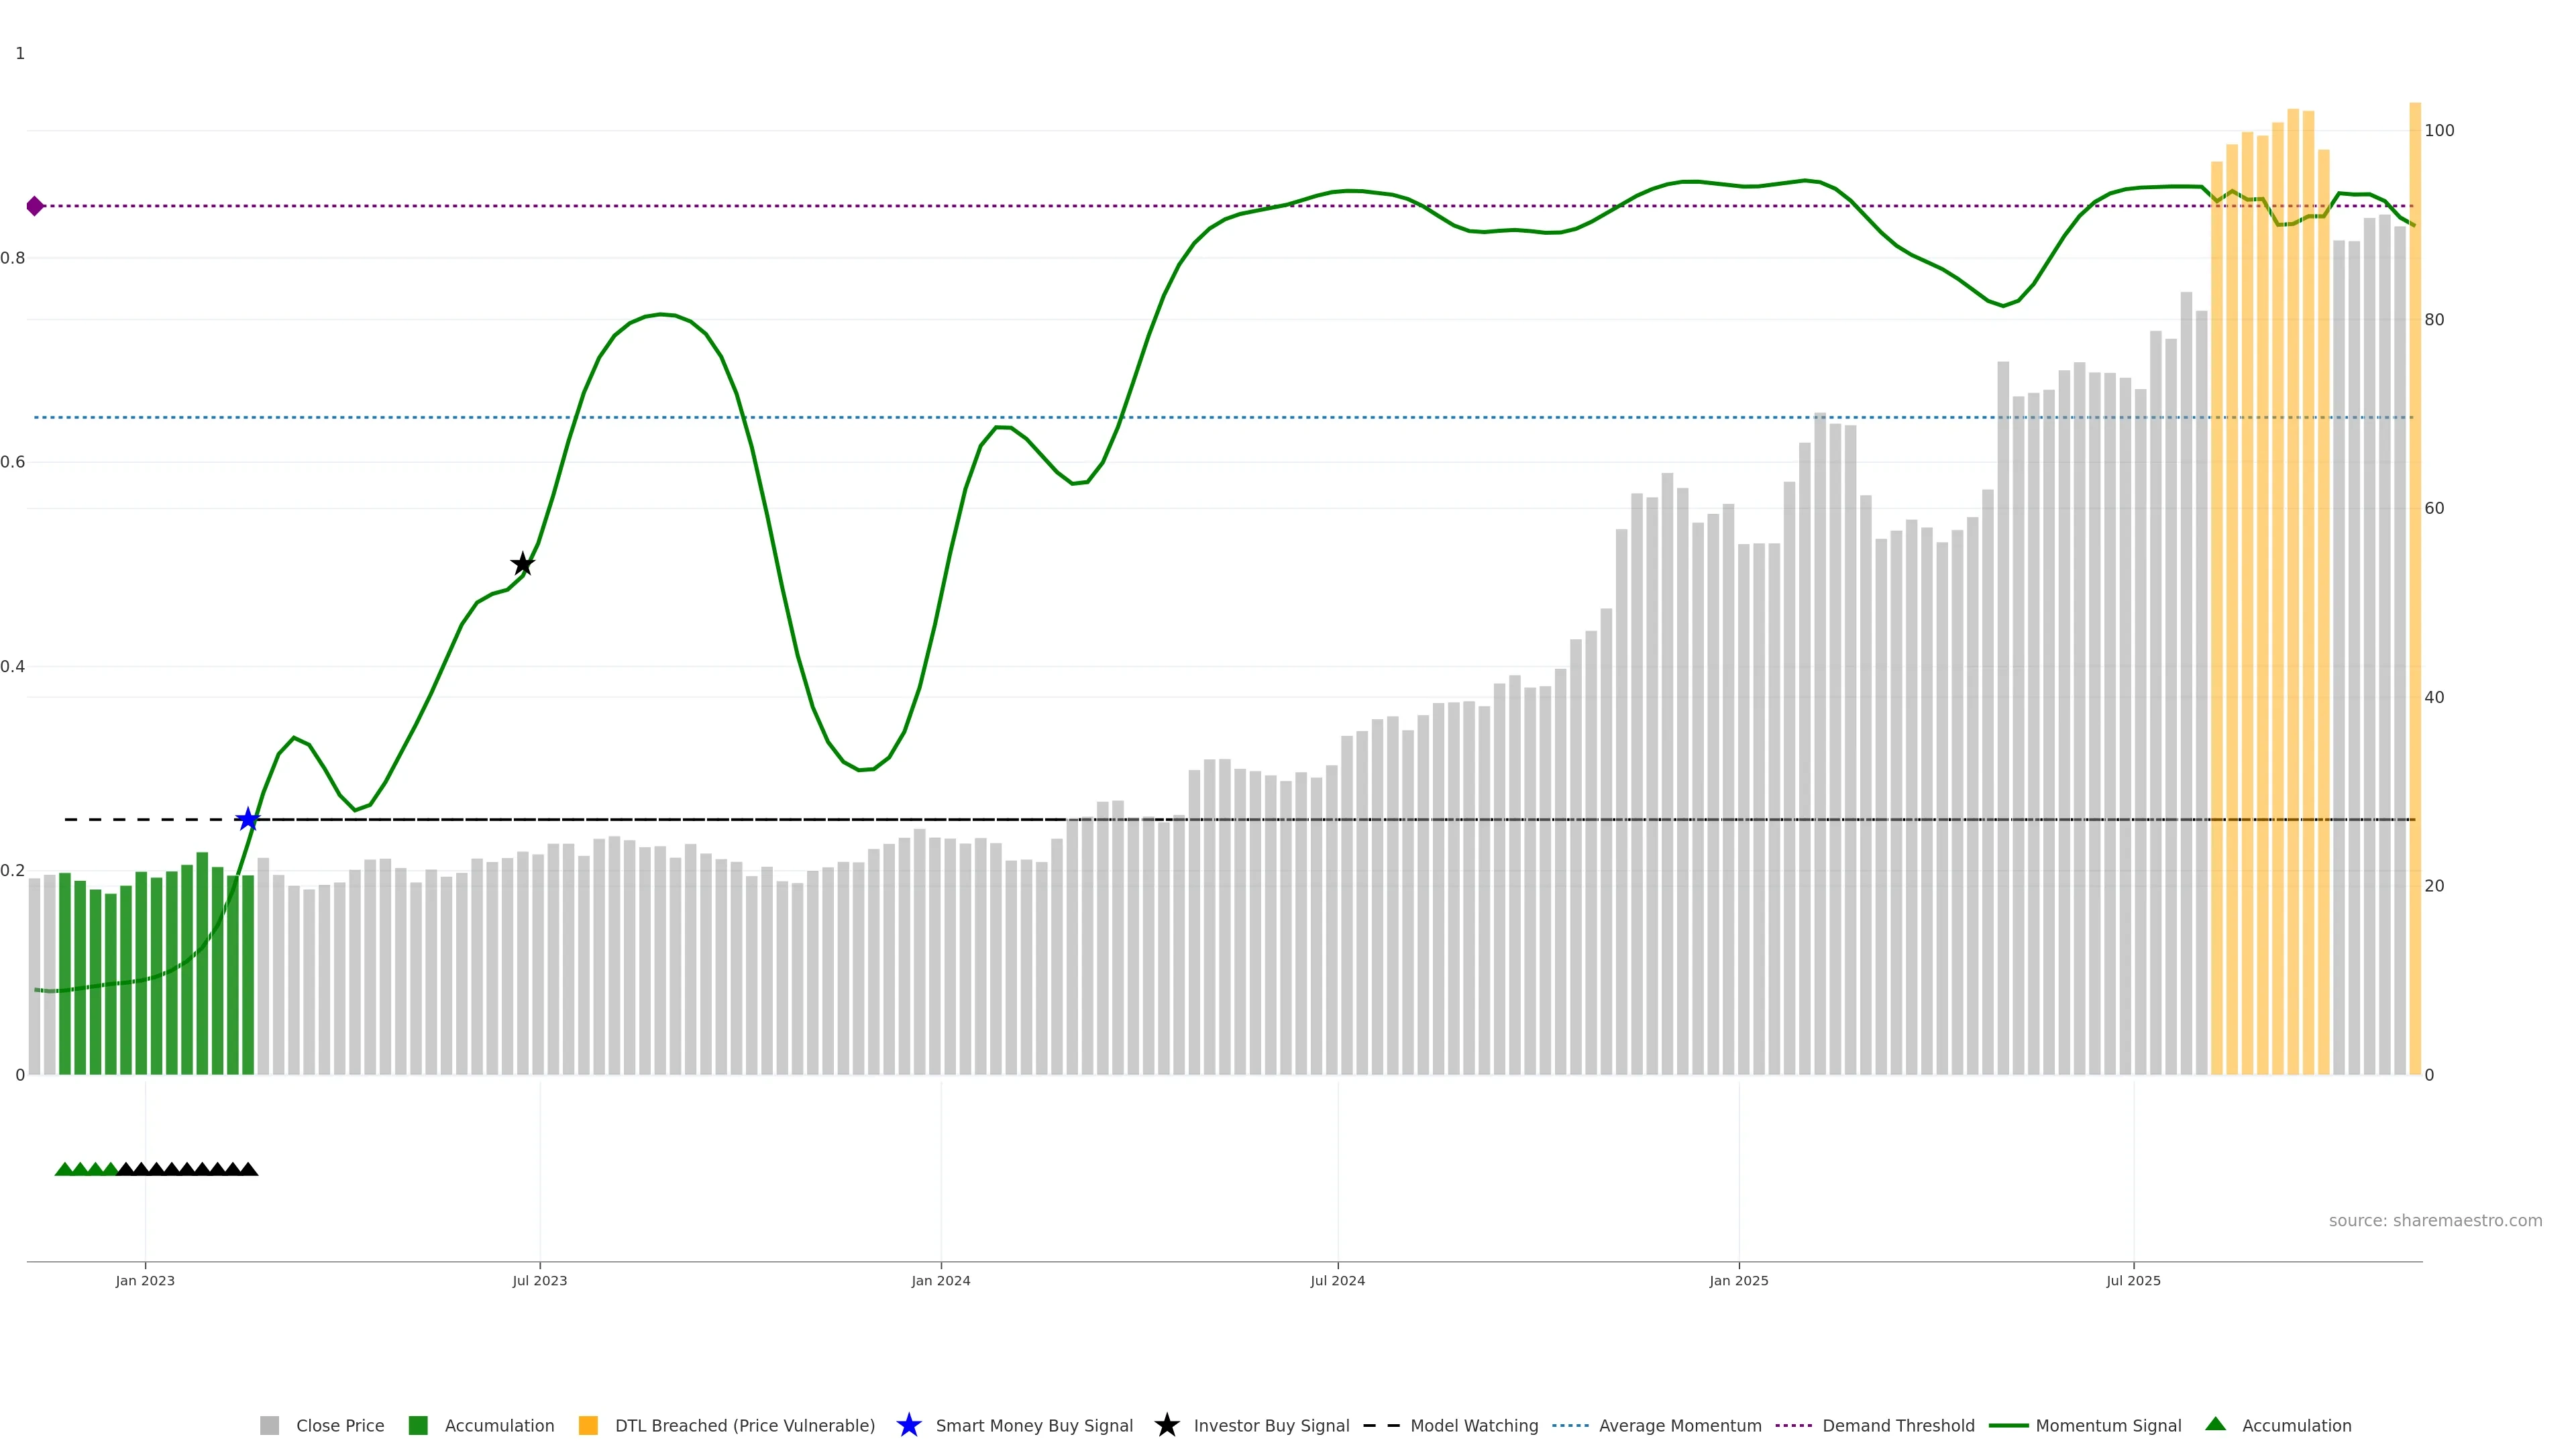Click the green square Accumulation legend swatch
2576x1449 pixels.
click(418, 1426)
